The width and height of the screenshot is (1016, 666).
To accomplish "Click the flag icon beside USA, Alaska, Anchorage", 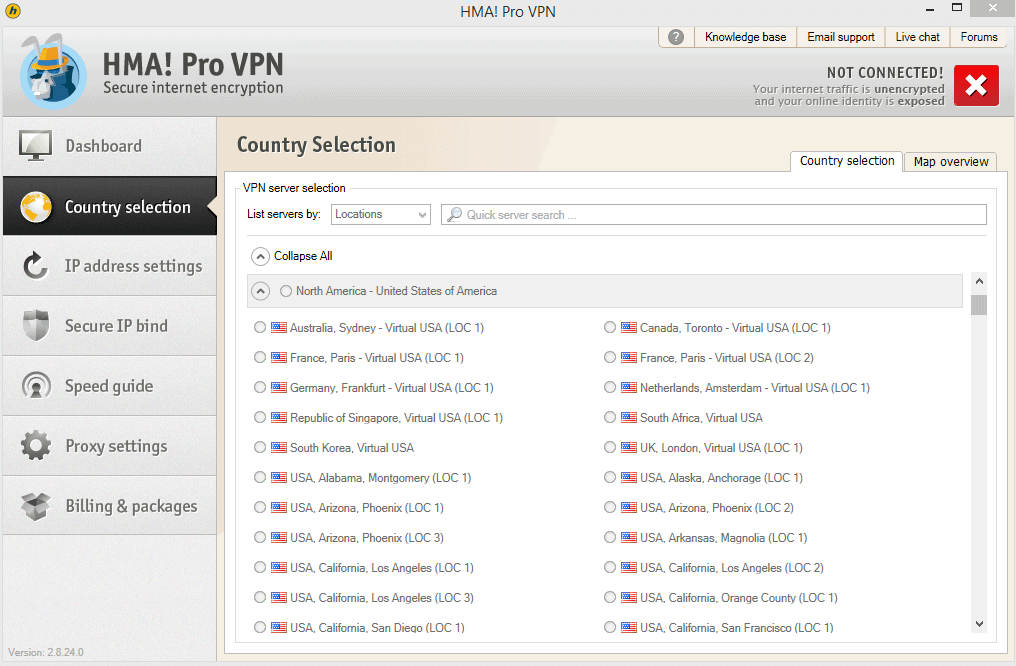I will [629, 477].
